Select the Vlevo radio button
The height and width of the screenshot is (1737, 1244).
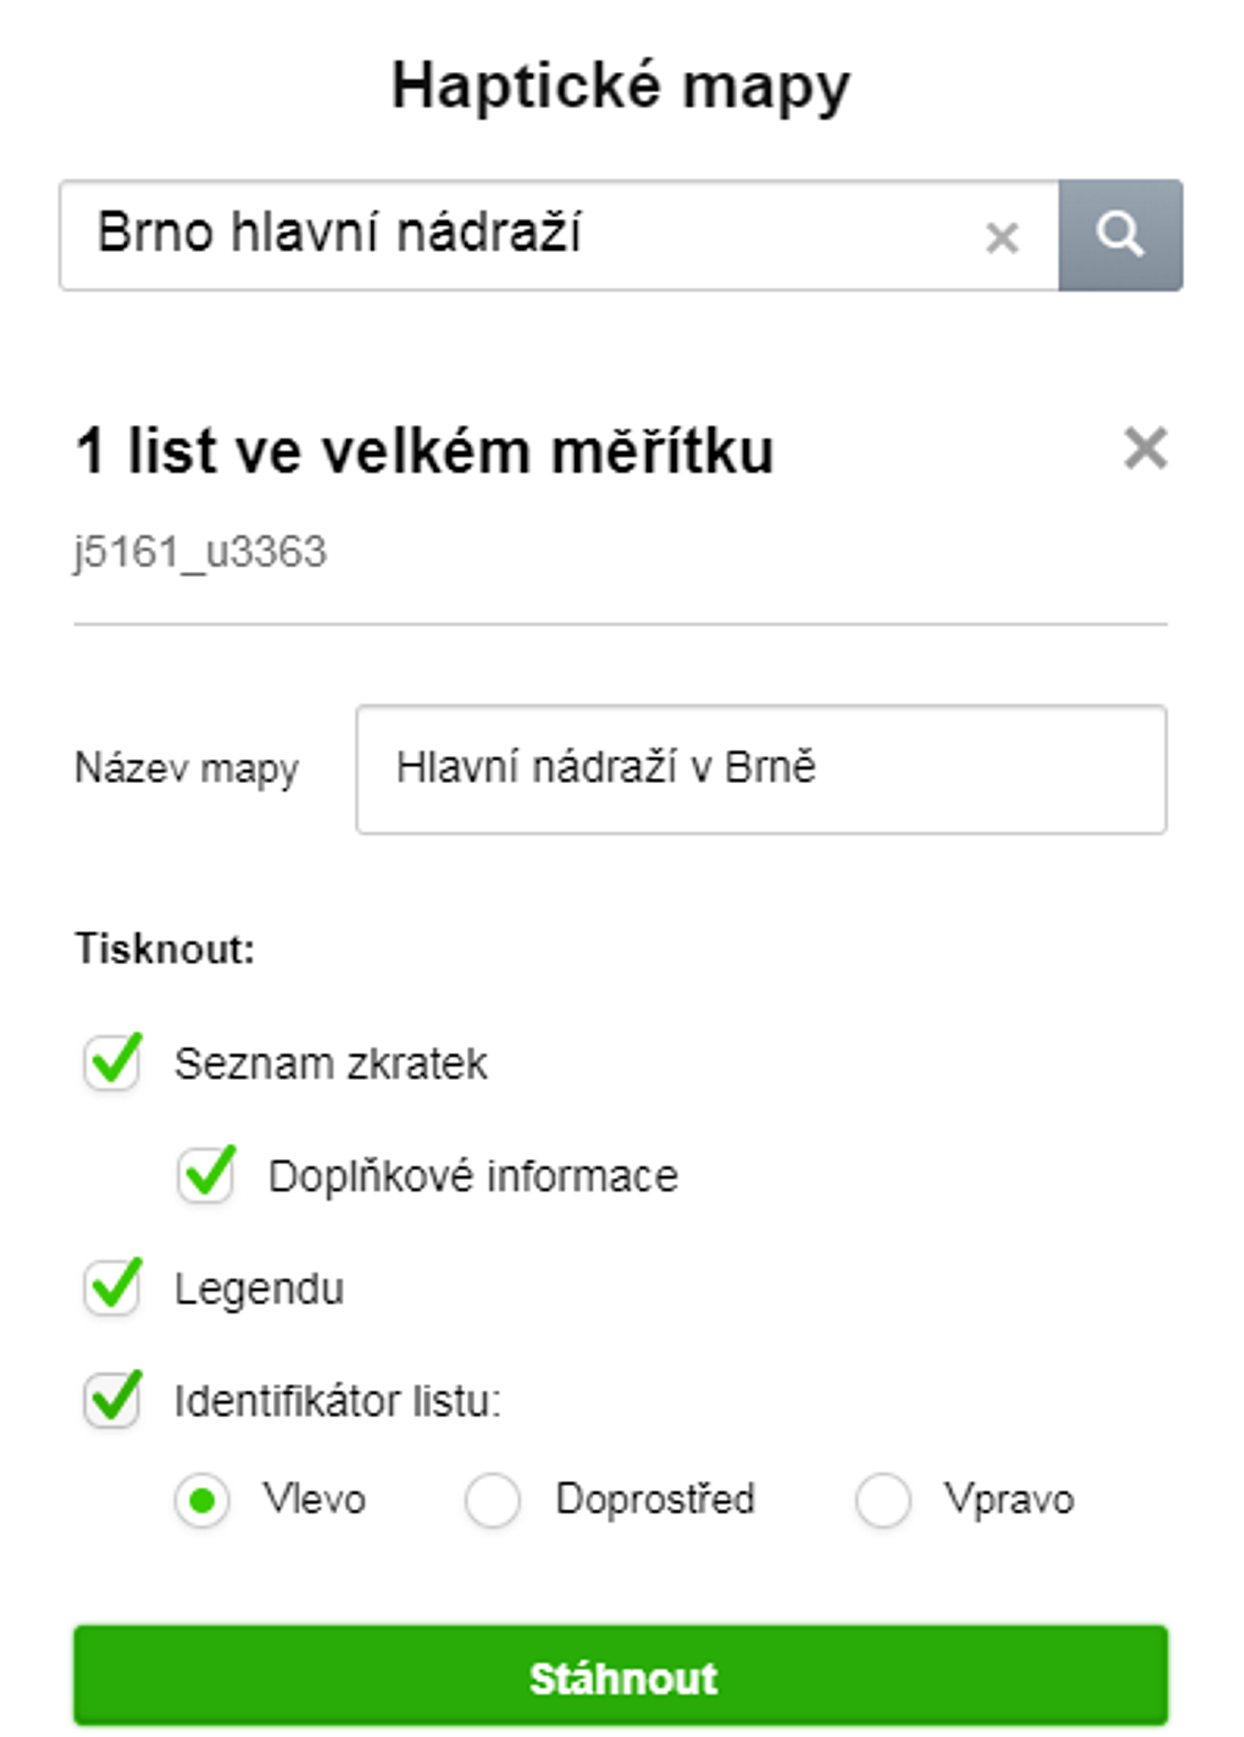click(x=202, y=1500)
